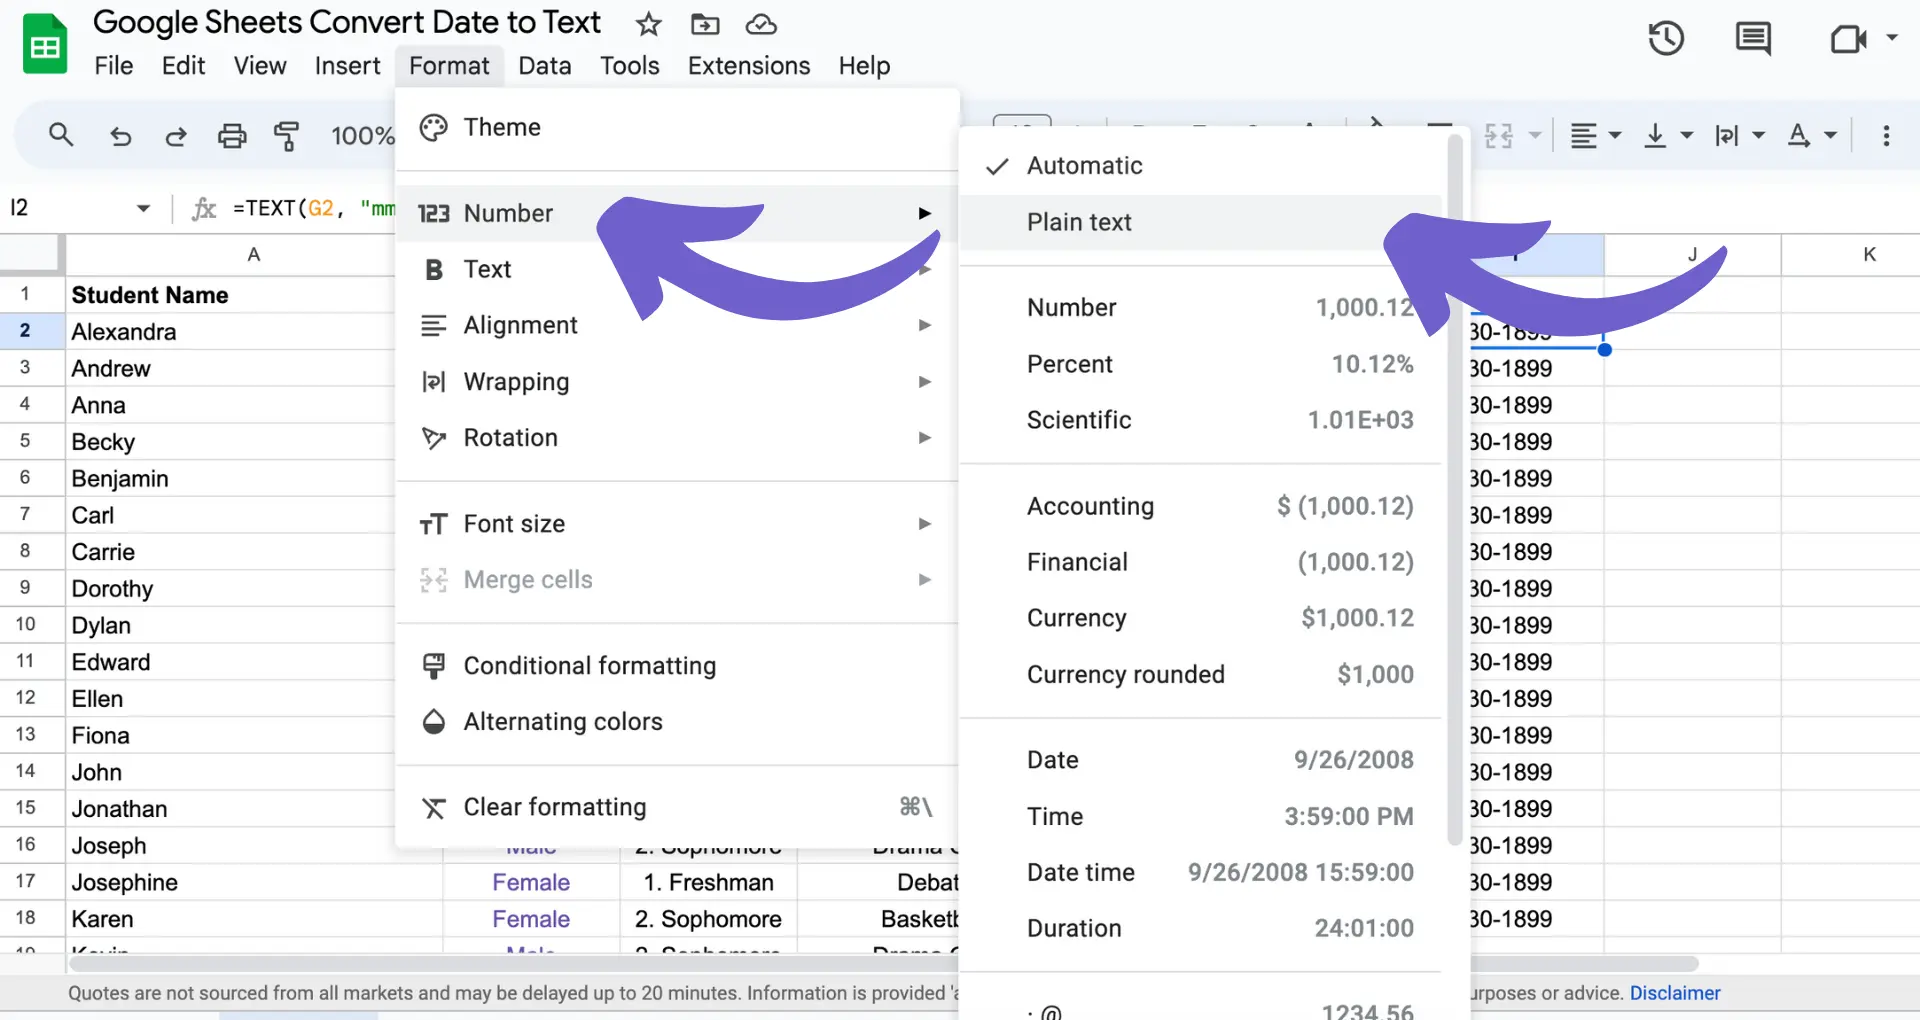The width and height of the screenshot is (1920, 1020).
Task: Click the Disclaimer link
Action: pos(1675,993)
